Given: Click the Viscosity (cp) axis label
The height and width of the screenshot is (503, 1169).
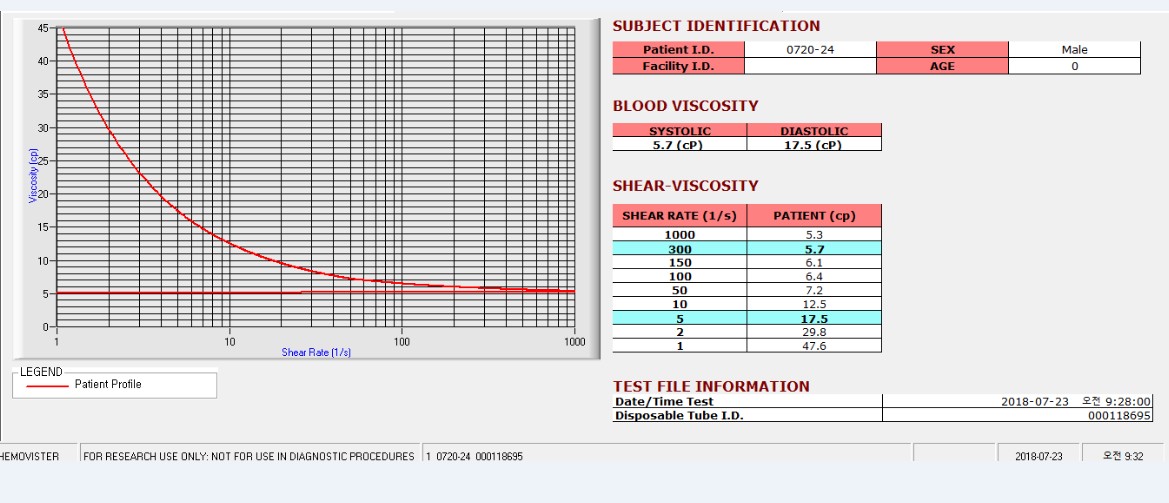Looking at the screenshot, I should coord(33,175).
